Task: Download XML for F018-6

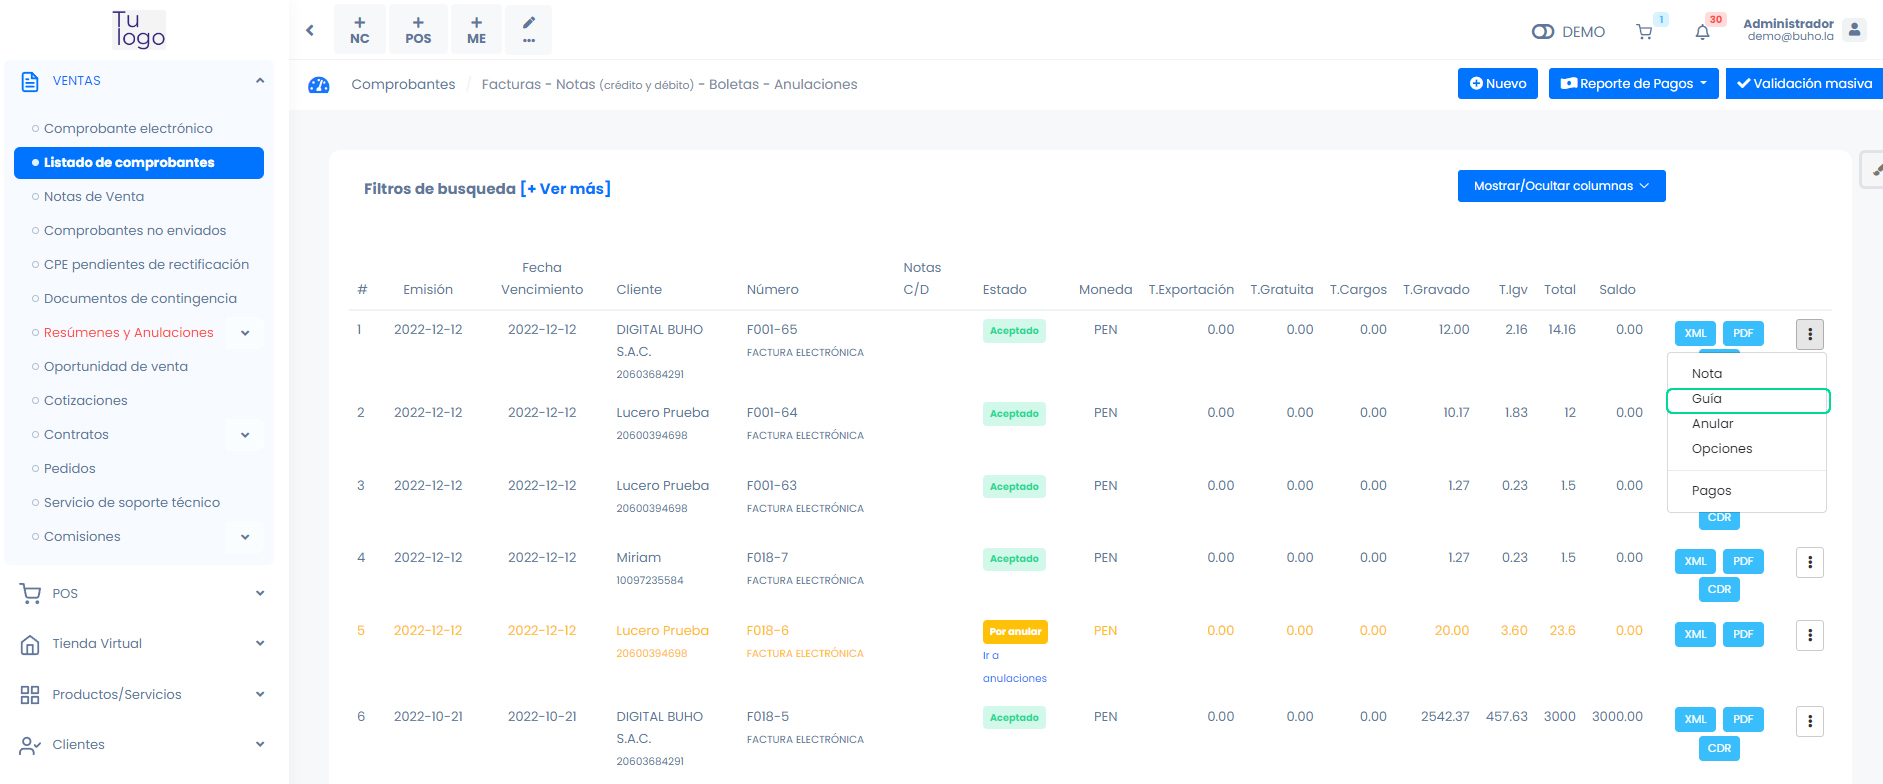Action: point(1695,634)
